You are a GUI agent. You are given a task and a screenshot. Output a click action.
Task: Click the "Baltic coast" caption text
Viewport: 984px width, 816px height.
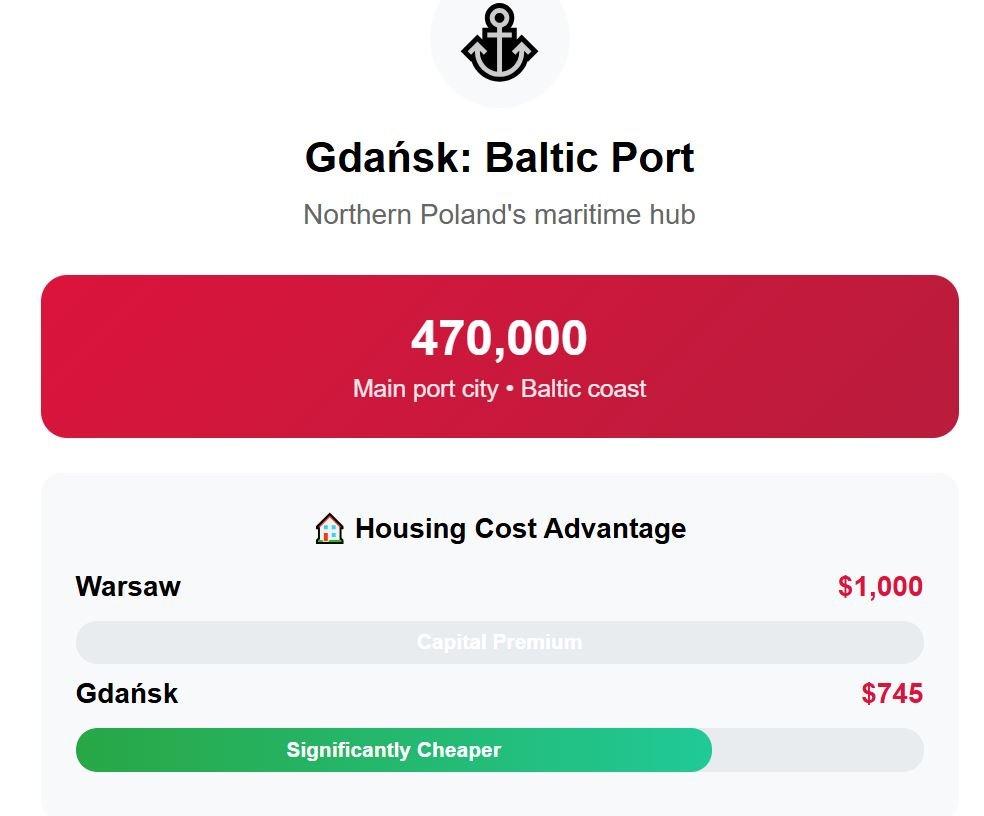point(583,389)
